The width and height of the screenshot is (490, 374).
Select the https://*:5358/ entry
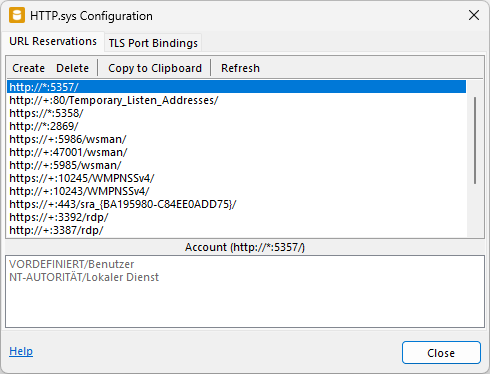(236, 113)
